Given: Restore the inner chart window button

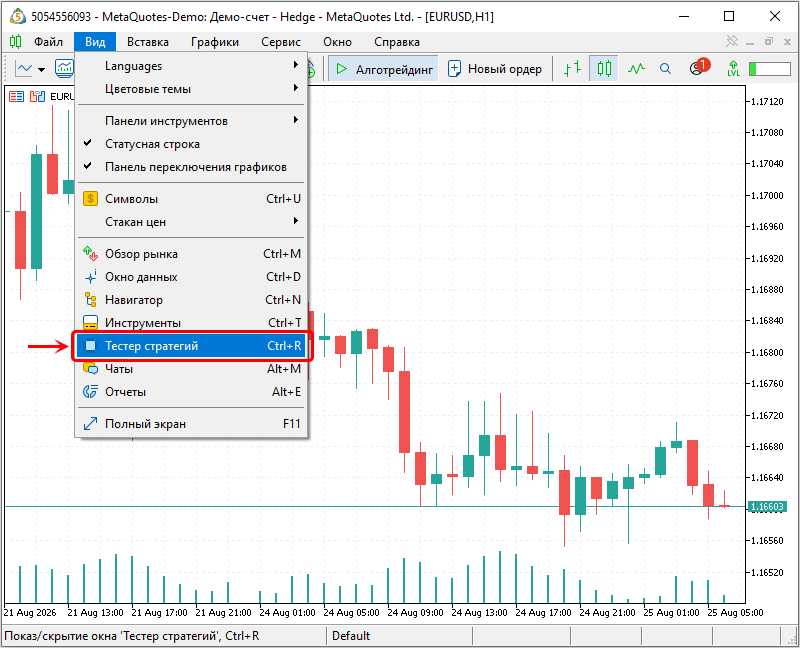Looking at the screenshot, I should [769, 41].
